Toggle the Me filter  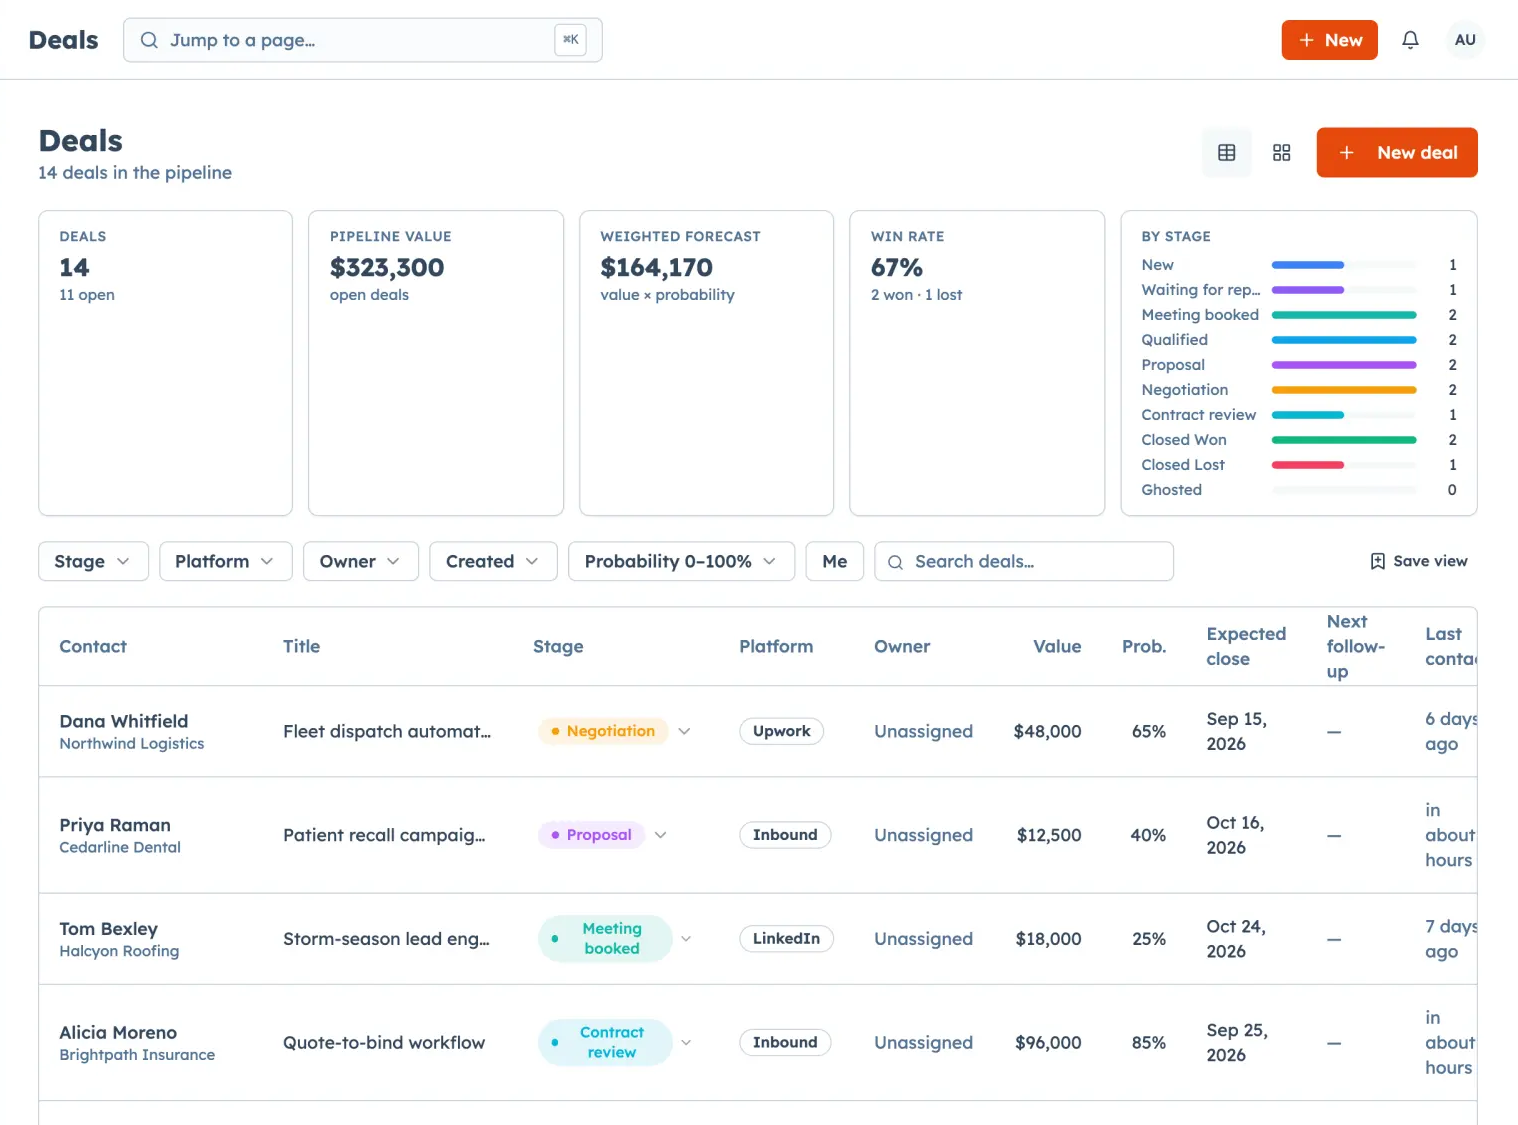click(x=835, y=561)
